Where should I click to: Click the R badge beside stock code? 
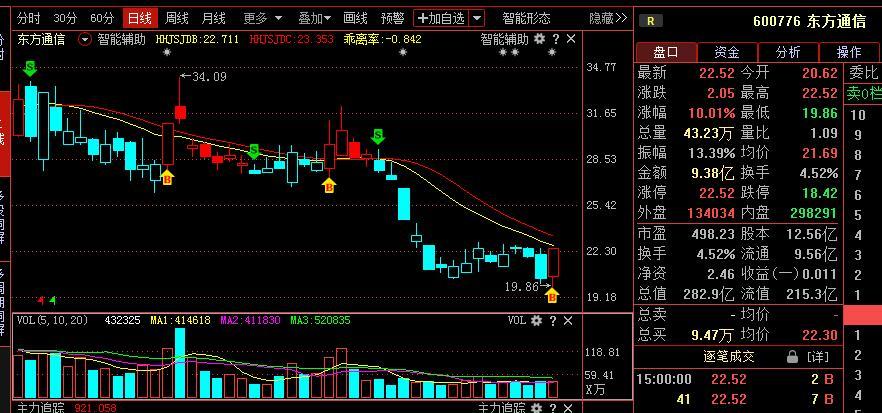(651, 21)
